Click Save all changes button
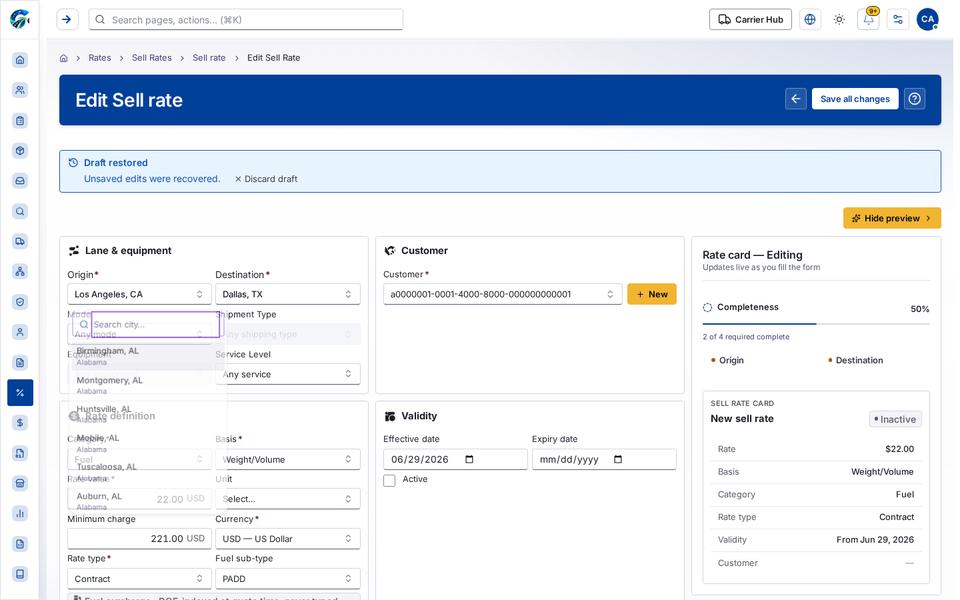This screenshot has height=600, width=960. [x=855, y=99]
